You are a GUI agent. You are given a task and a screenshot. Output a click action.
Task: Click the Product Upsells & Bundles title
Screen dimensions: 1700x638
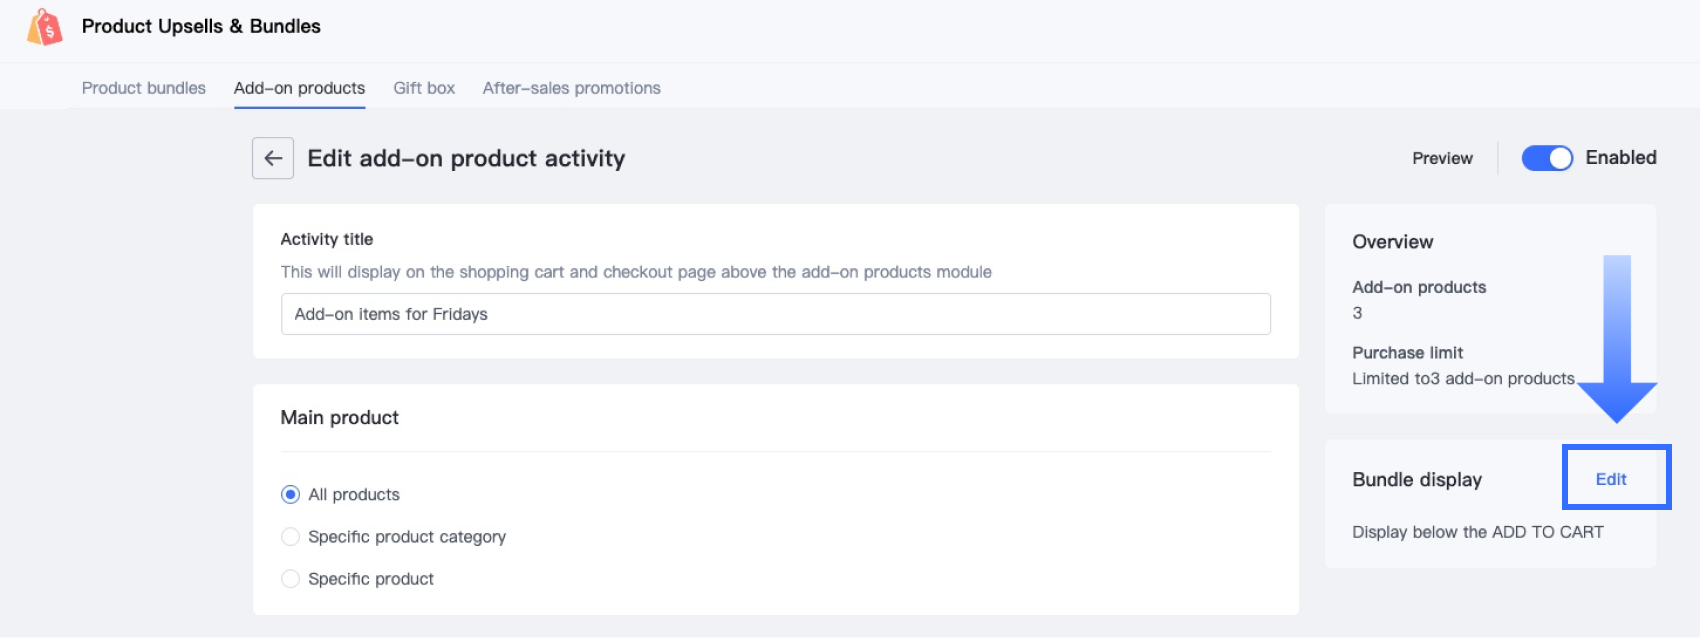[x=201, y=26]
